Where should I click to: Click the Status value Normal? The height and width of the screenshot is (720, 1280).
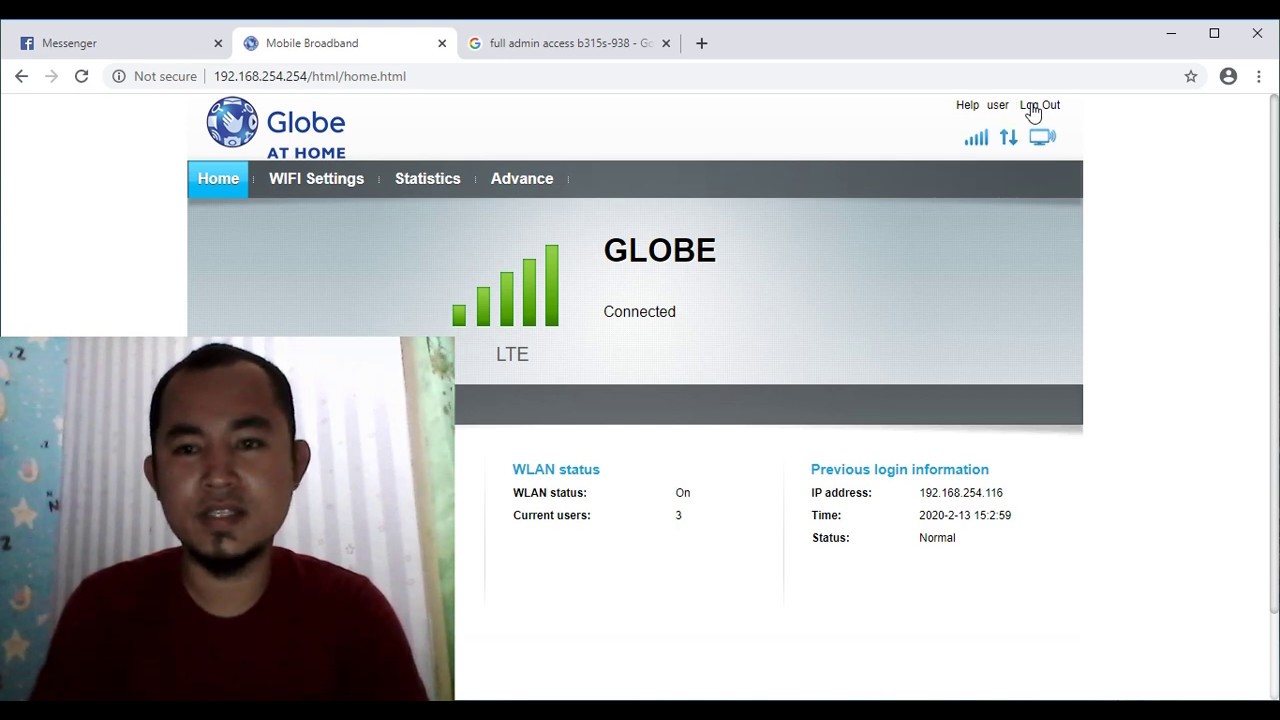tap(937, 538)
